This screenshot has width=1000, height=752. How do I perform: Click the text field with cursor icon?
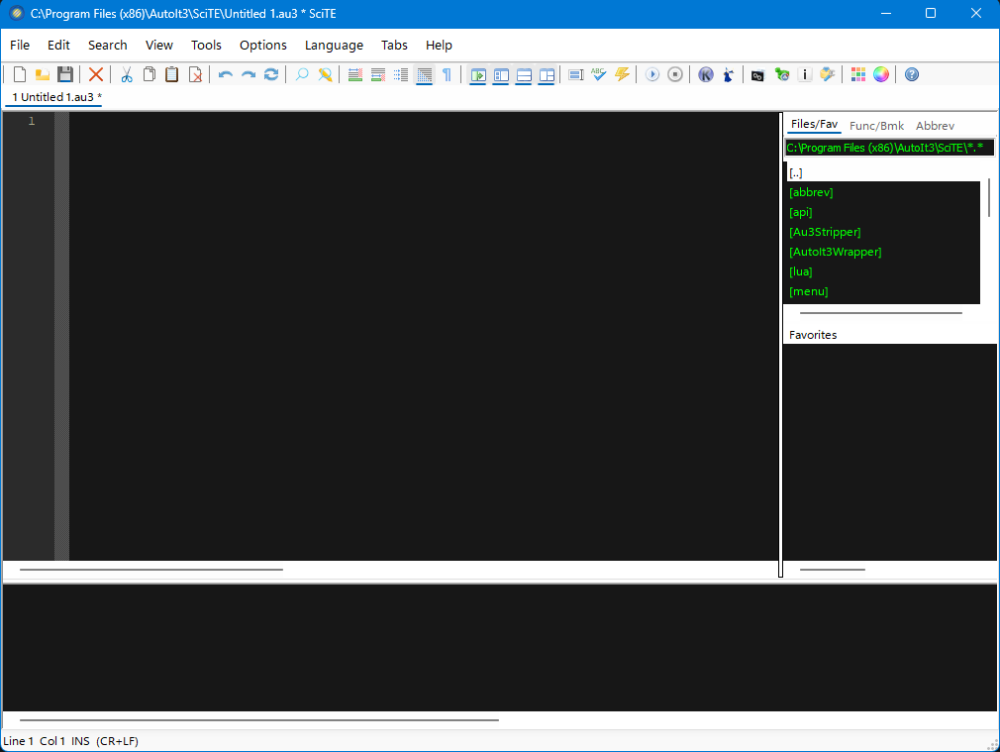click(x=575, y=75)
